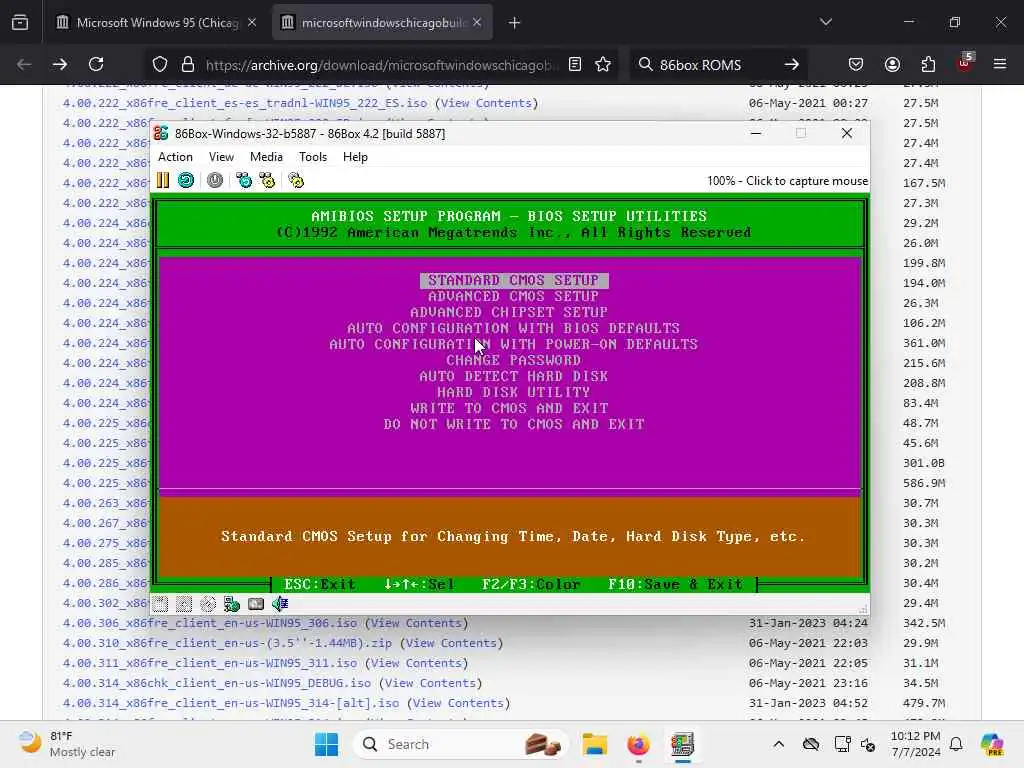Click tracking protection shield icon
Viewport: 1024px width, 768px height.
pos(160,65)
